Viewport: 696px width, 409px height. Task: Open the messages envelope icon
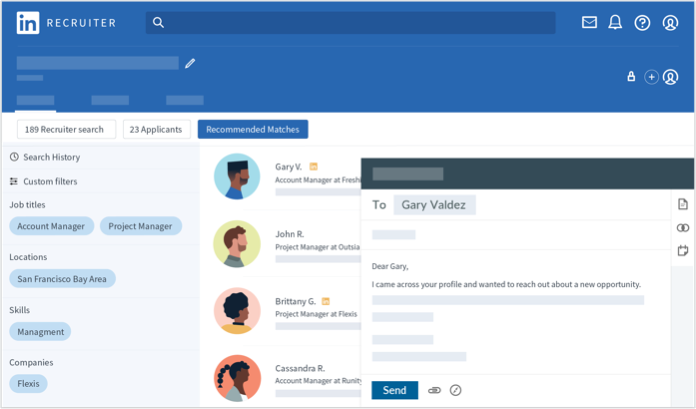(x=589, y=22)
